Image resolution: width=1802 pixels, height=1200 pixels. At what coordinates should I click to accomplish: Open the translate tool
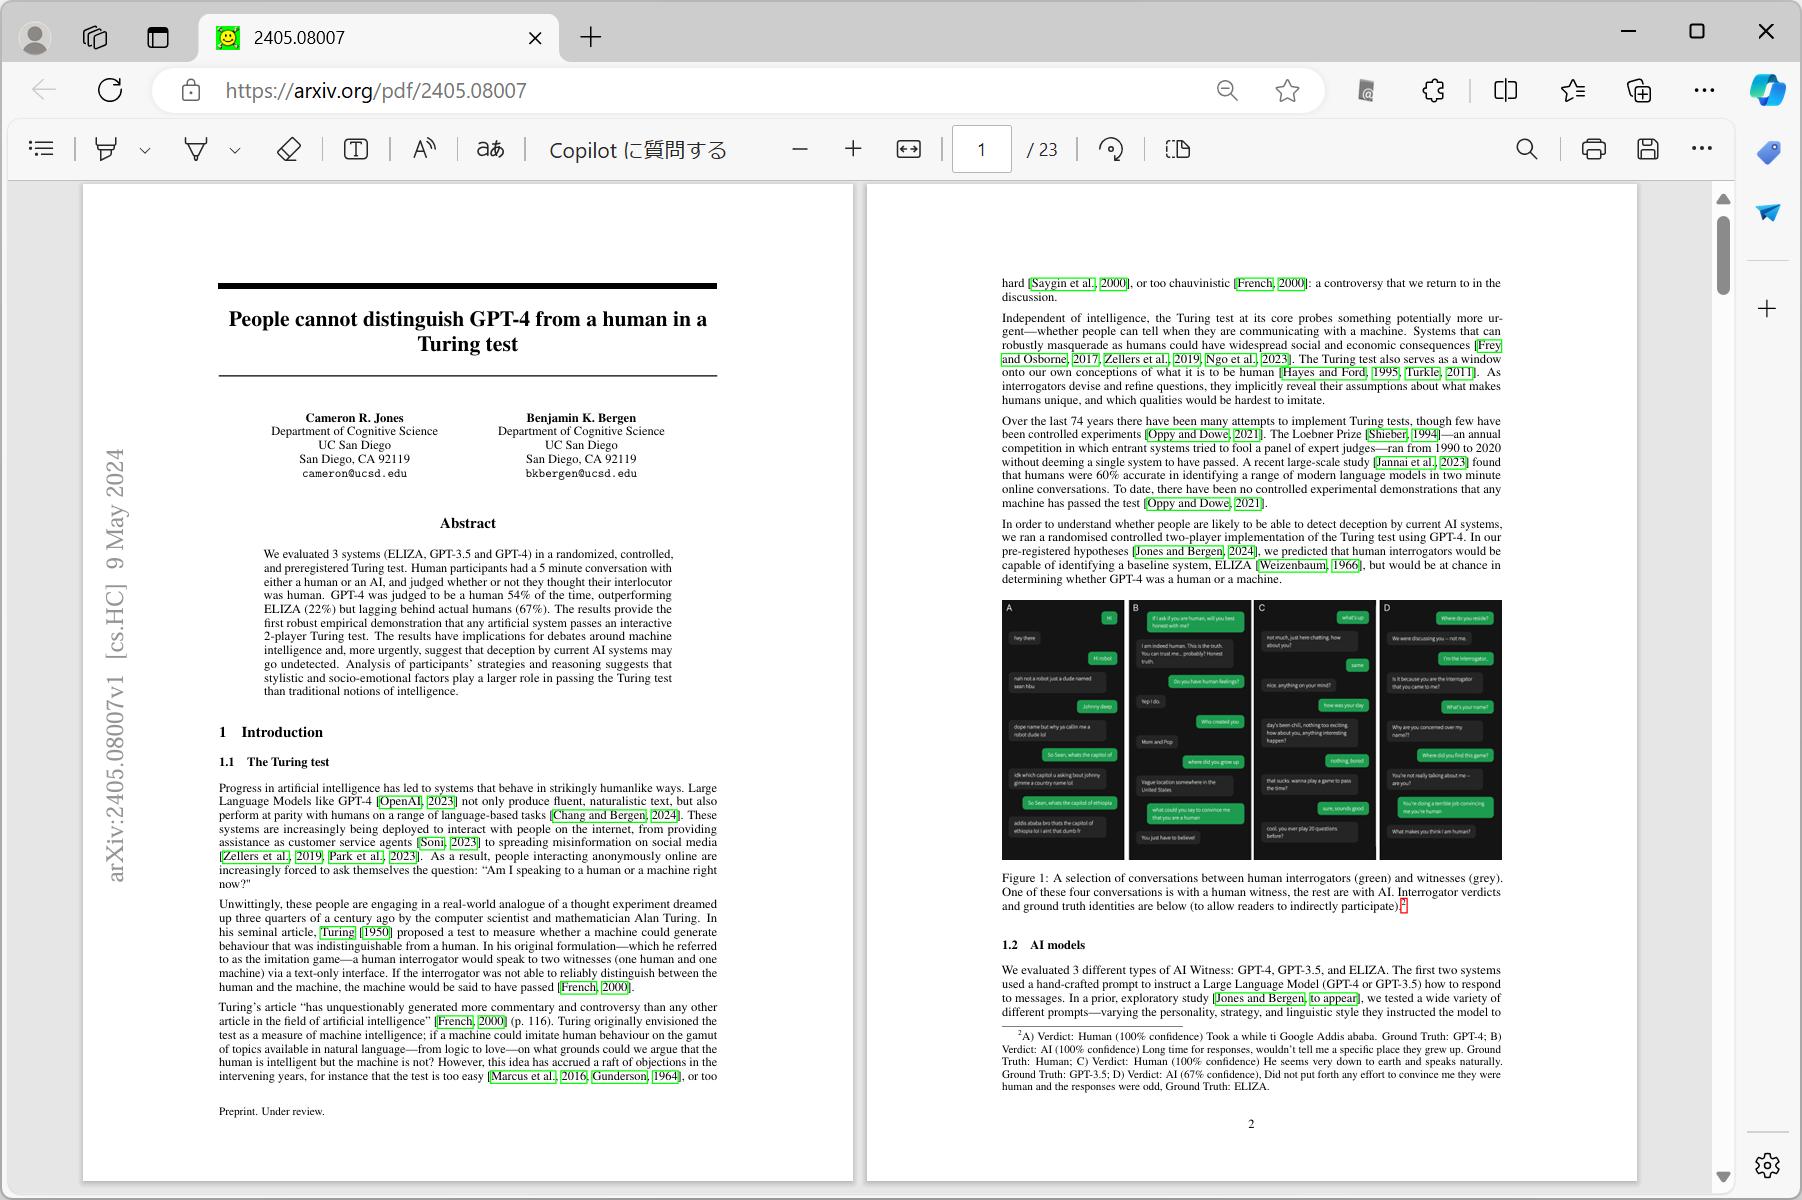pyautogui.click(x=490, y=149)
